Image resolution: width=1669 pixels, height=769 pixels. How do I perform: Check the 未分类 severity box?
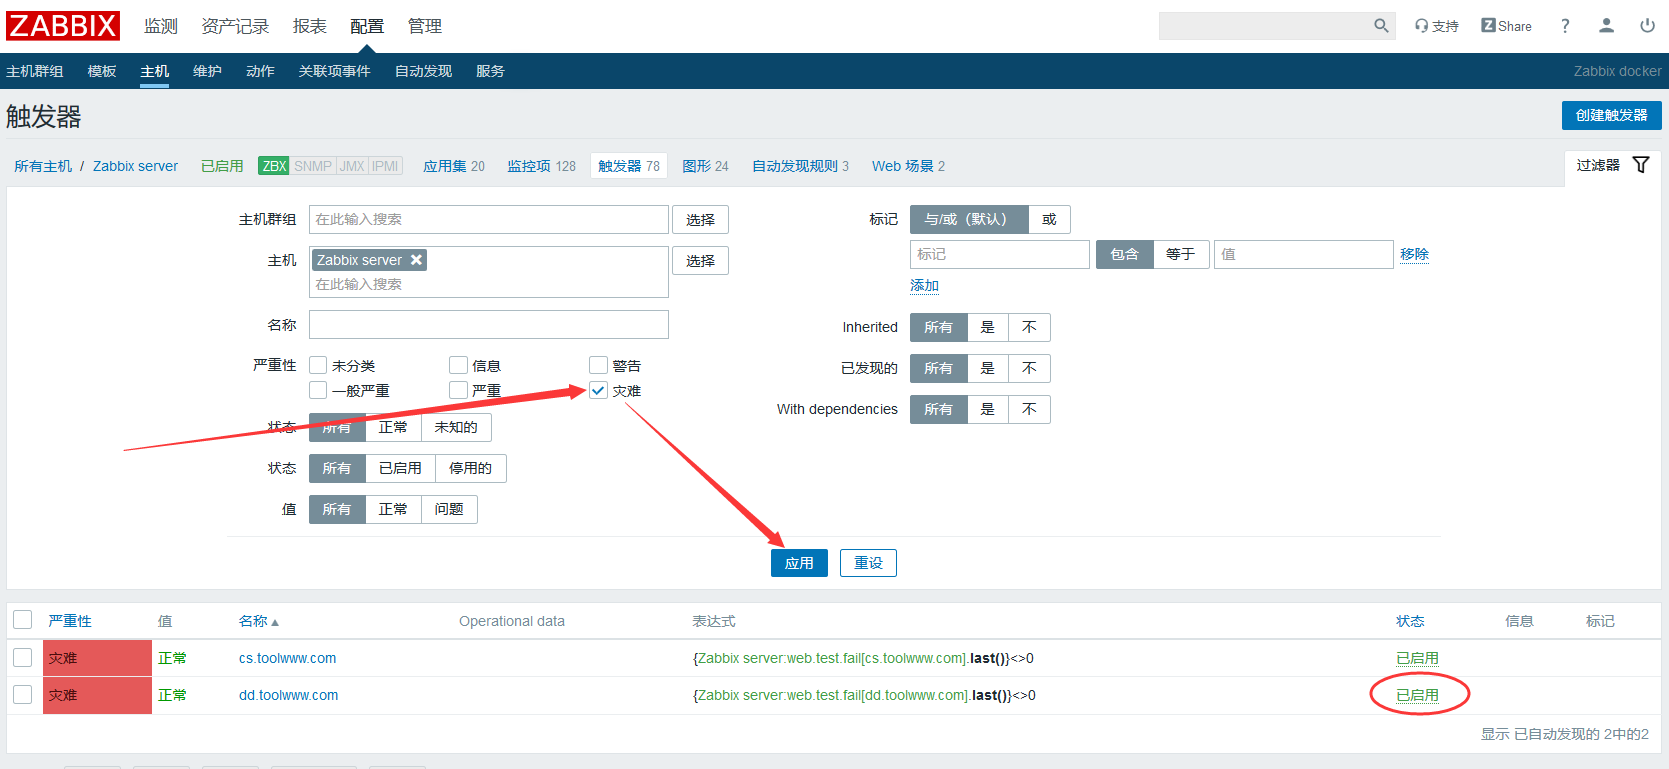318,365
